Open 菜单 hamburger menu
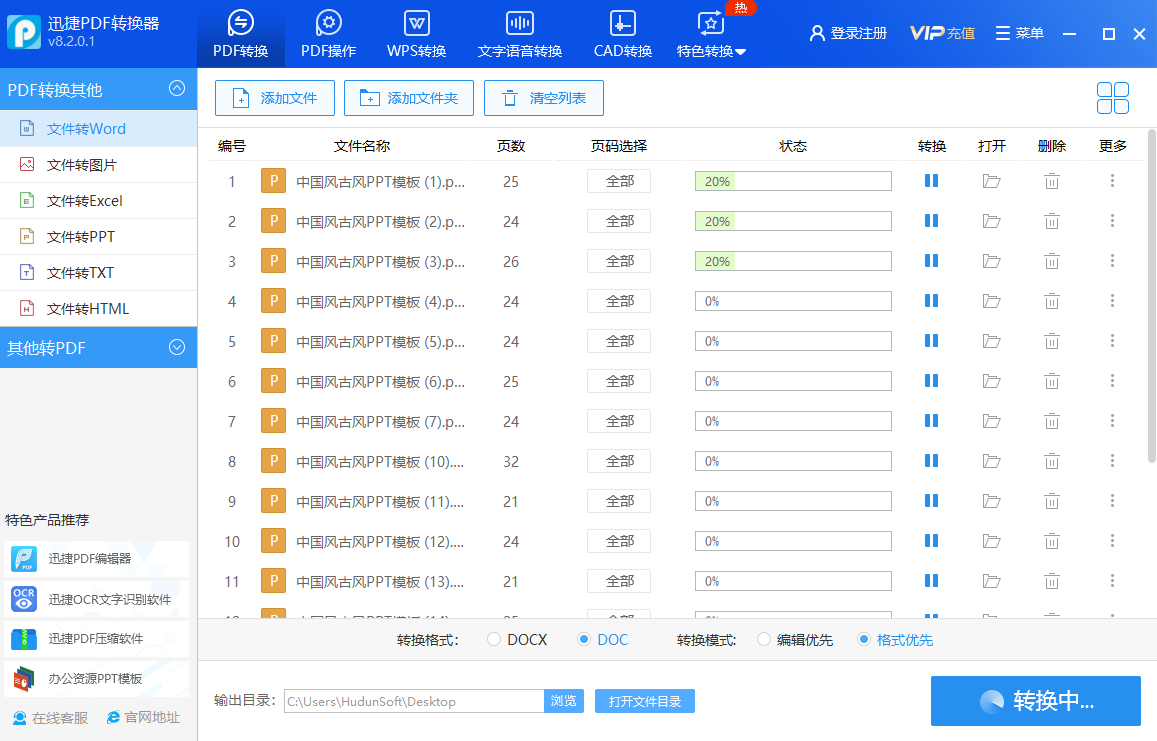This screenshot has width=1157, height=741. [1019, 33]
